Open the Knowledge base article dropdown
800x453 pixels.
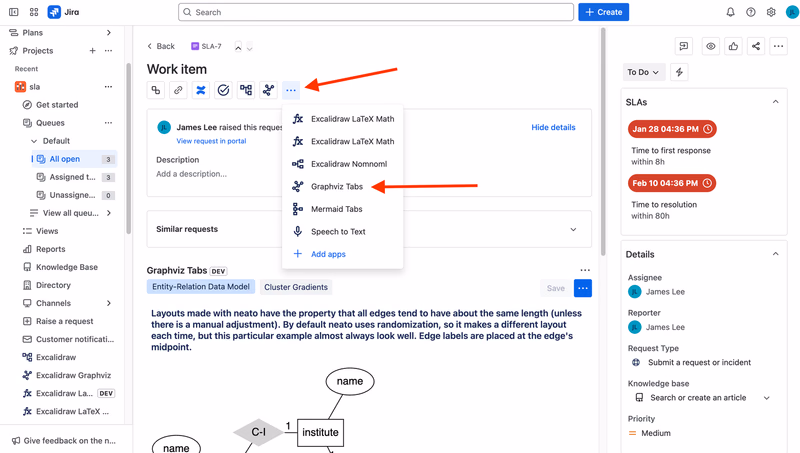coord(766,398)
